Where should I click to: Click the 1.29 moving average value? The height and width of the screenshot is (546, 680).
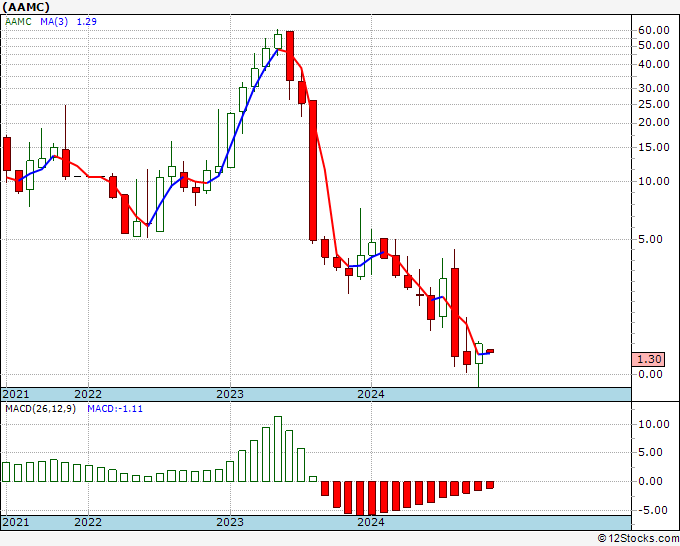coord(87,22)
